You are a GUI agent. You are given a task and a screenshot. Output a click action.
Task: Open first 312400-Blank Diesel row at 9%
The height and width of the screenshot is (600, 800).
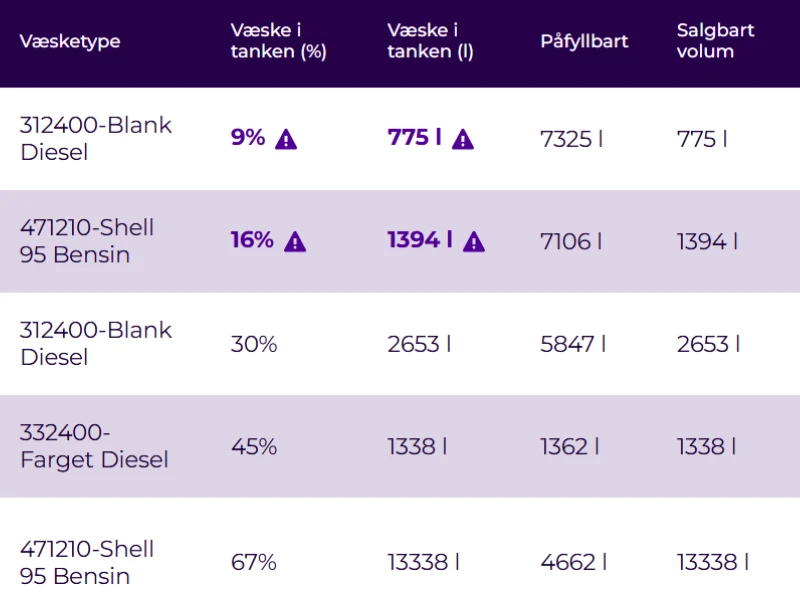point(96,138)
